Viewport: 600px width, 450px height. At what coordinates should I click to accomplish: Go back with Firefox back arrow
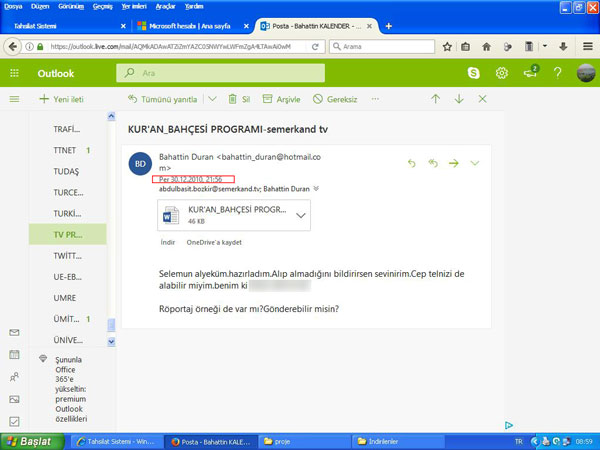[13, 47]
